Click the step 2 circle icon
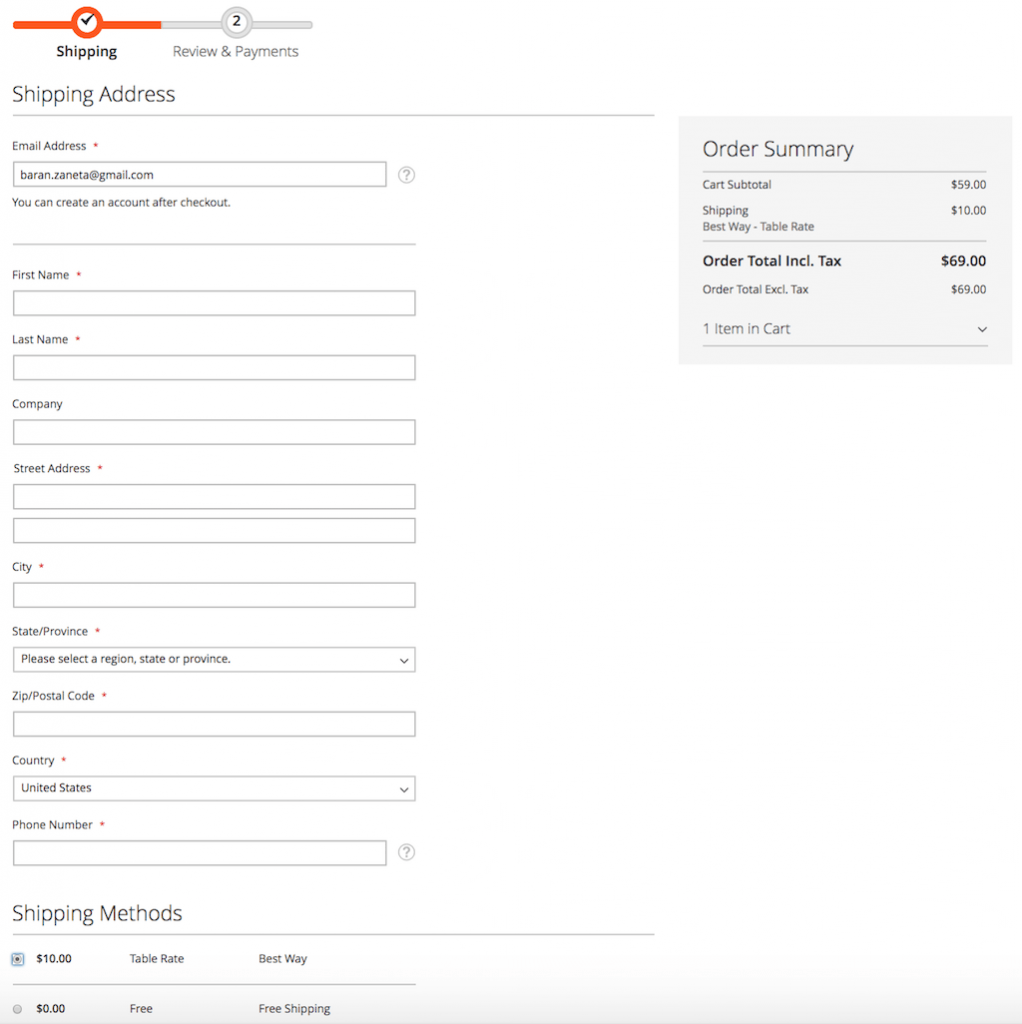Viewport: 1022px width, 1024px height. pos(236,21)
